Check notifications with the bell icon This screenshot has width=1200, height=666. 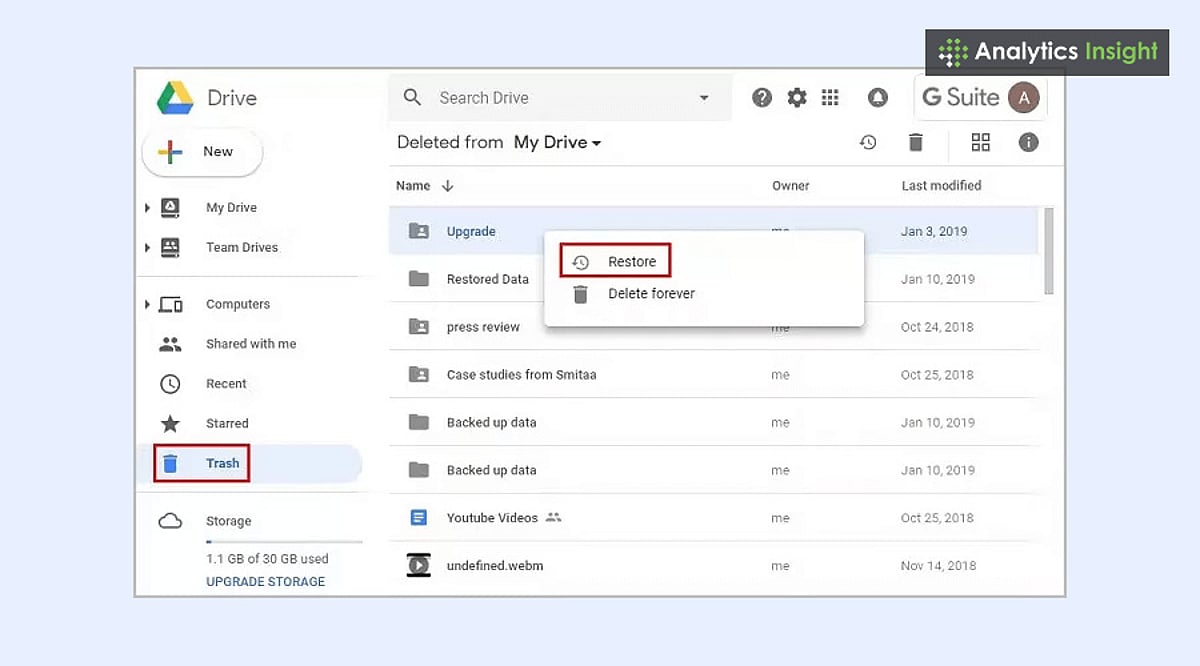click(877, 97)
